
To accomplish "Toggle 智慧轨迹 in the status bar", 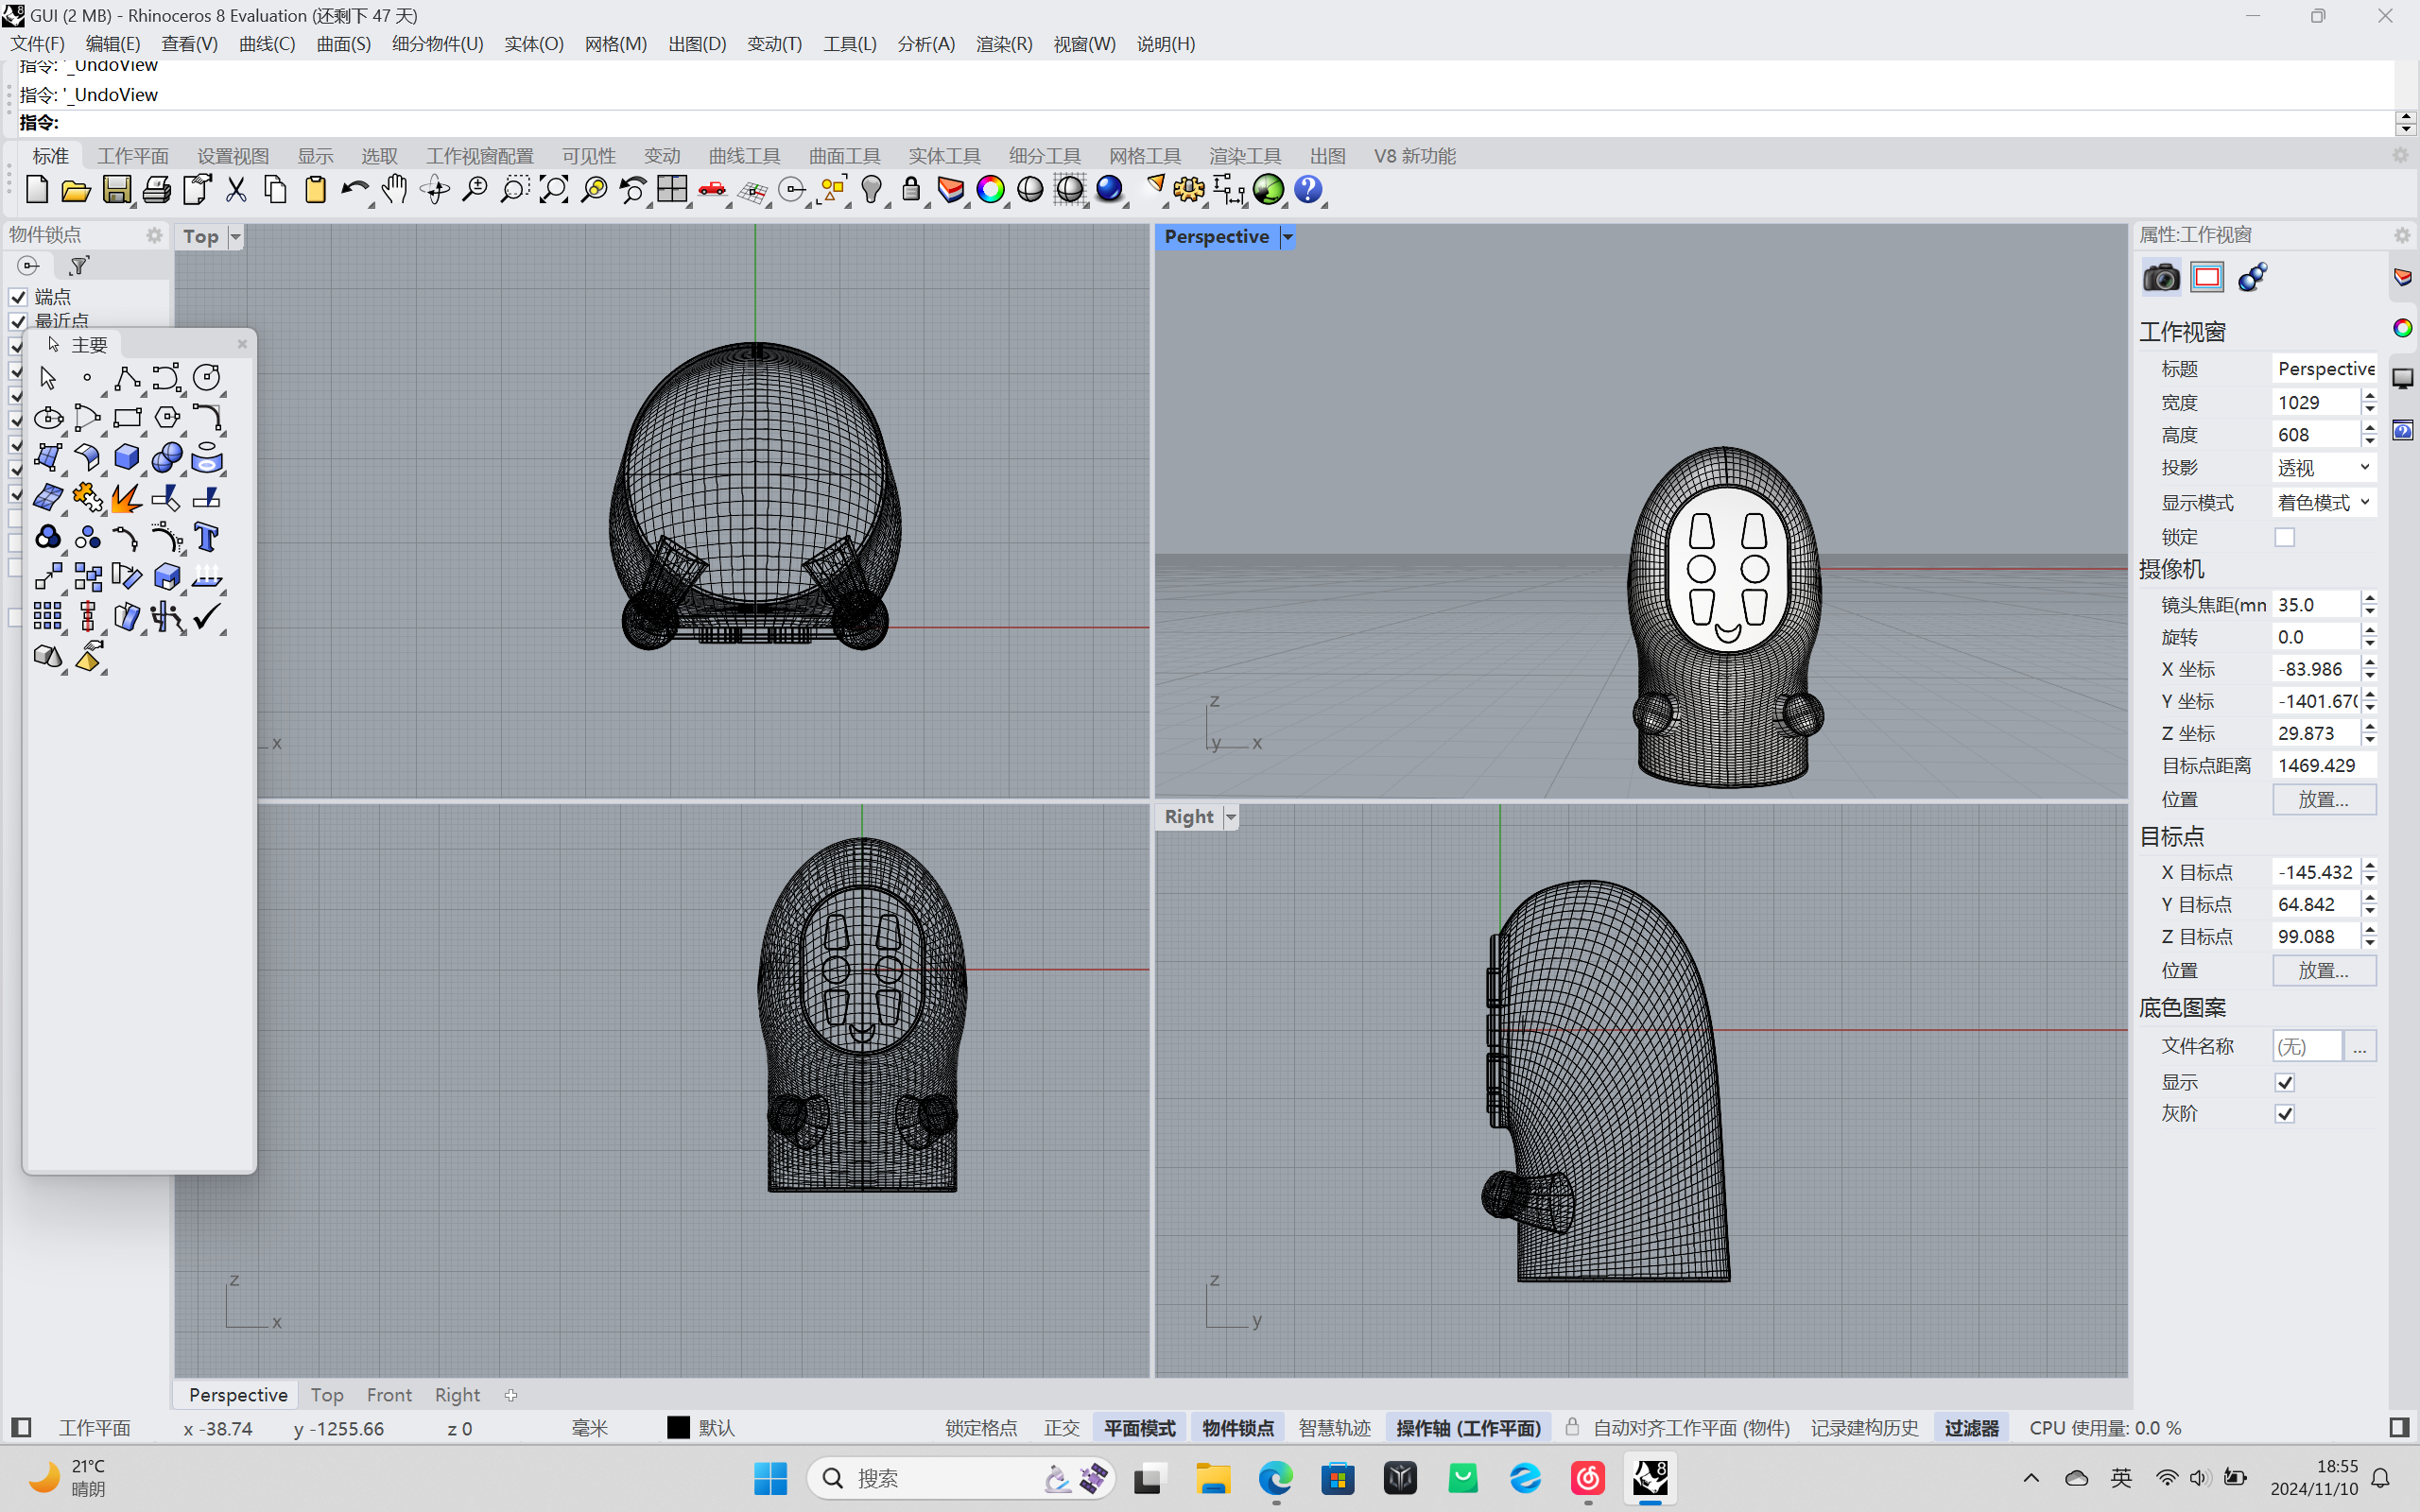I will [1334, 1428].
